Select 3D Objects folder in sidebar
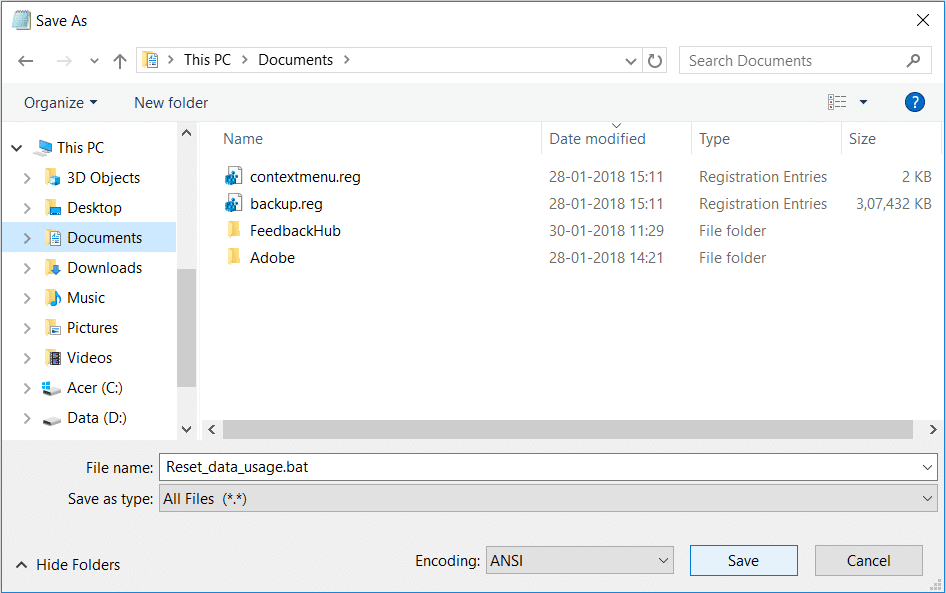946x593 pixels. pos(103,178)
